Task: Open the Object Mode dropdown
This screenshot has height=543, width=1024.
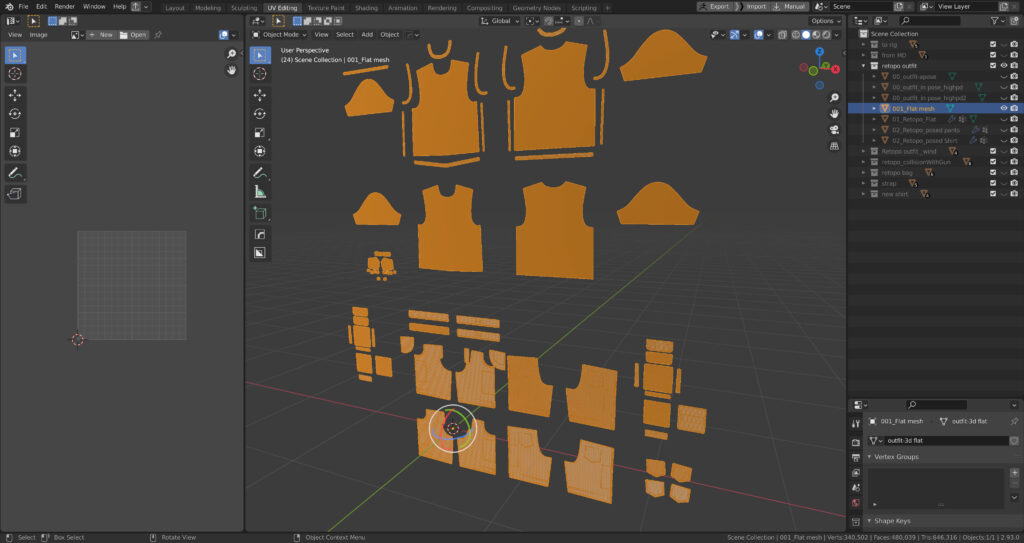Action: point(280,34)
